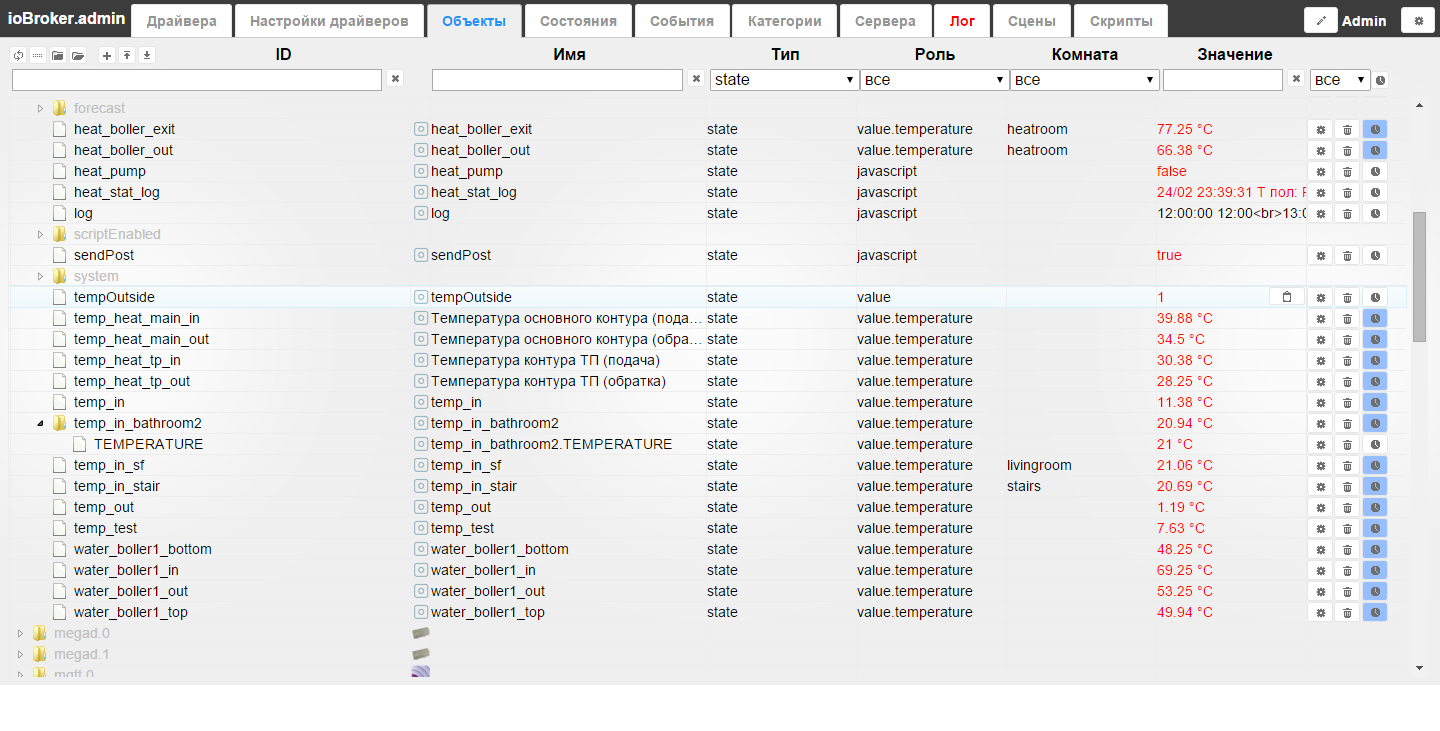Focus the ID filter input
This screenshot has height=731, width=1440.
(197, 80)
